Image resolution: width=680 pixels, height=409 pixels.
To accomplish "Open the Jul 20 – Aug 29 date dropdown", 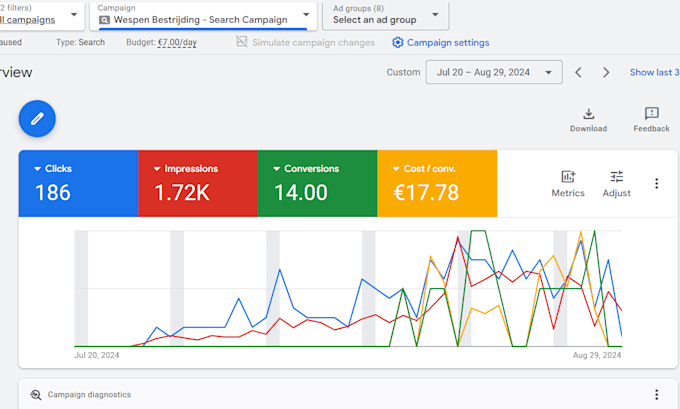I will pyautogui.click(x=494, y=72).
